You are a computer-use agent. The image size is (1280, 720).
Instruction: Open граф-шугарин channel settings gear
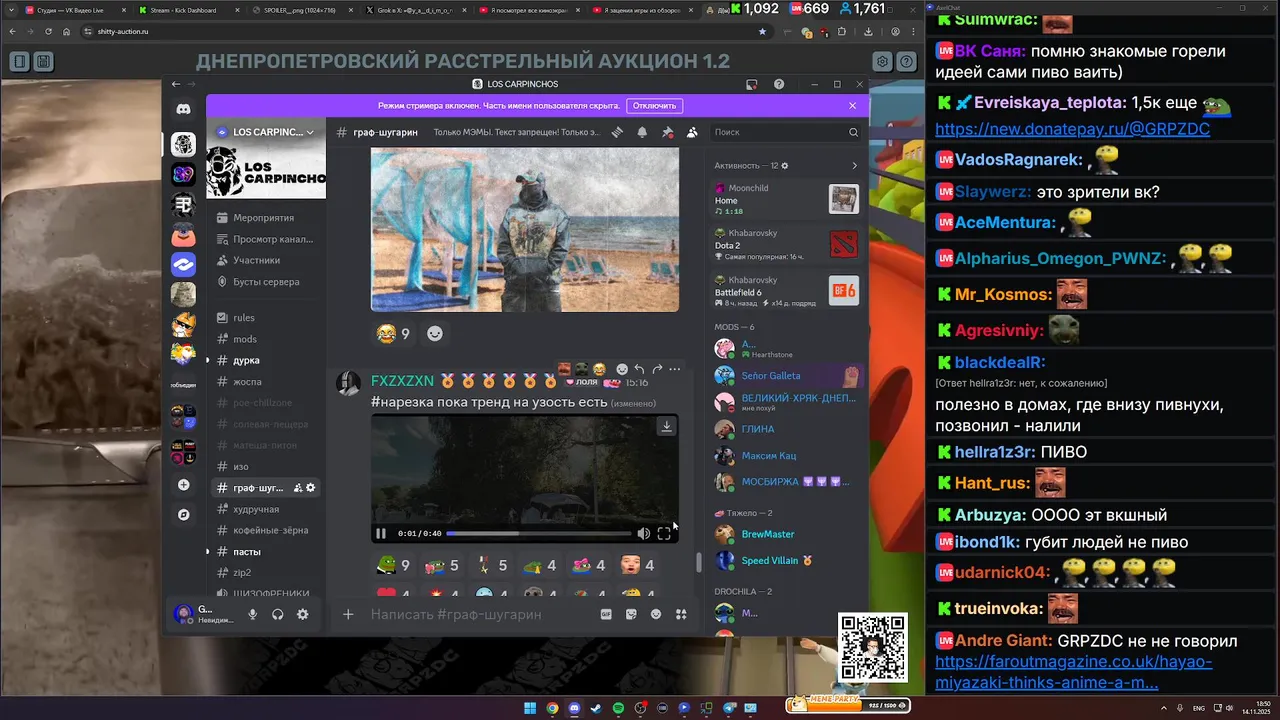(311, 488)
